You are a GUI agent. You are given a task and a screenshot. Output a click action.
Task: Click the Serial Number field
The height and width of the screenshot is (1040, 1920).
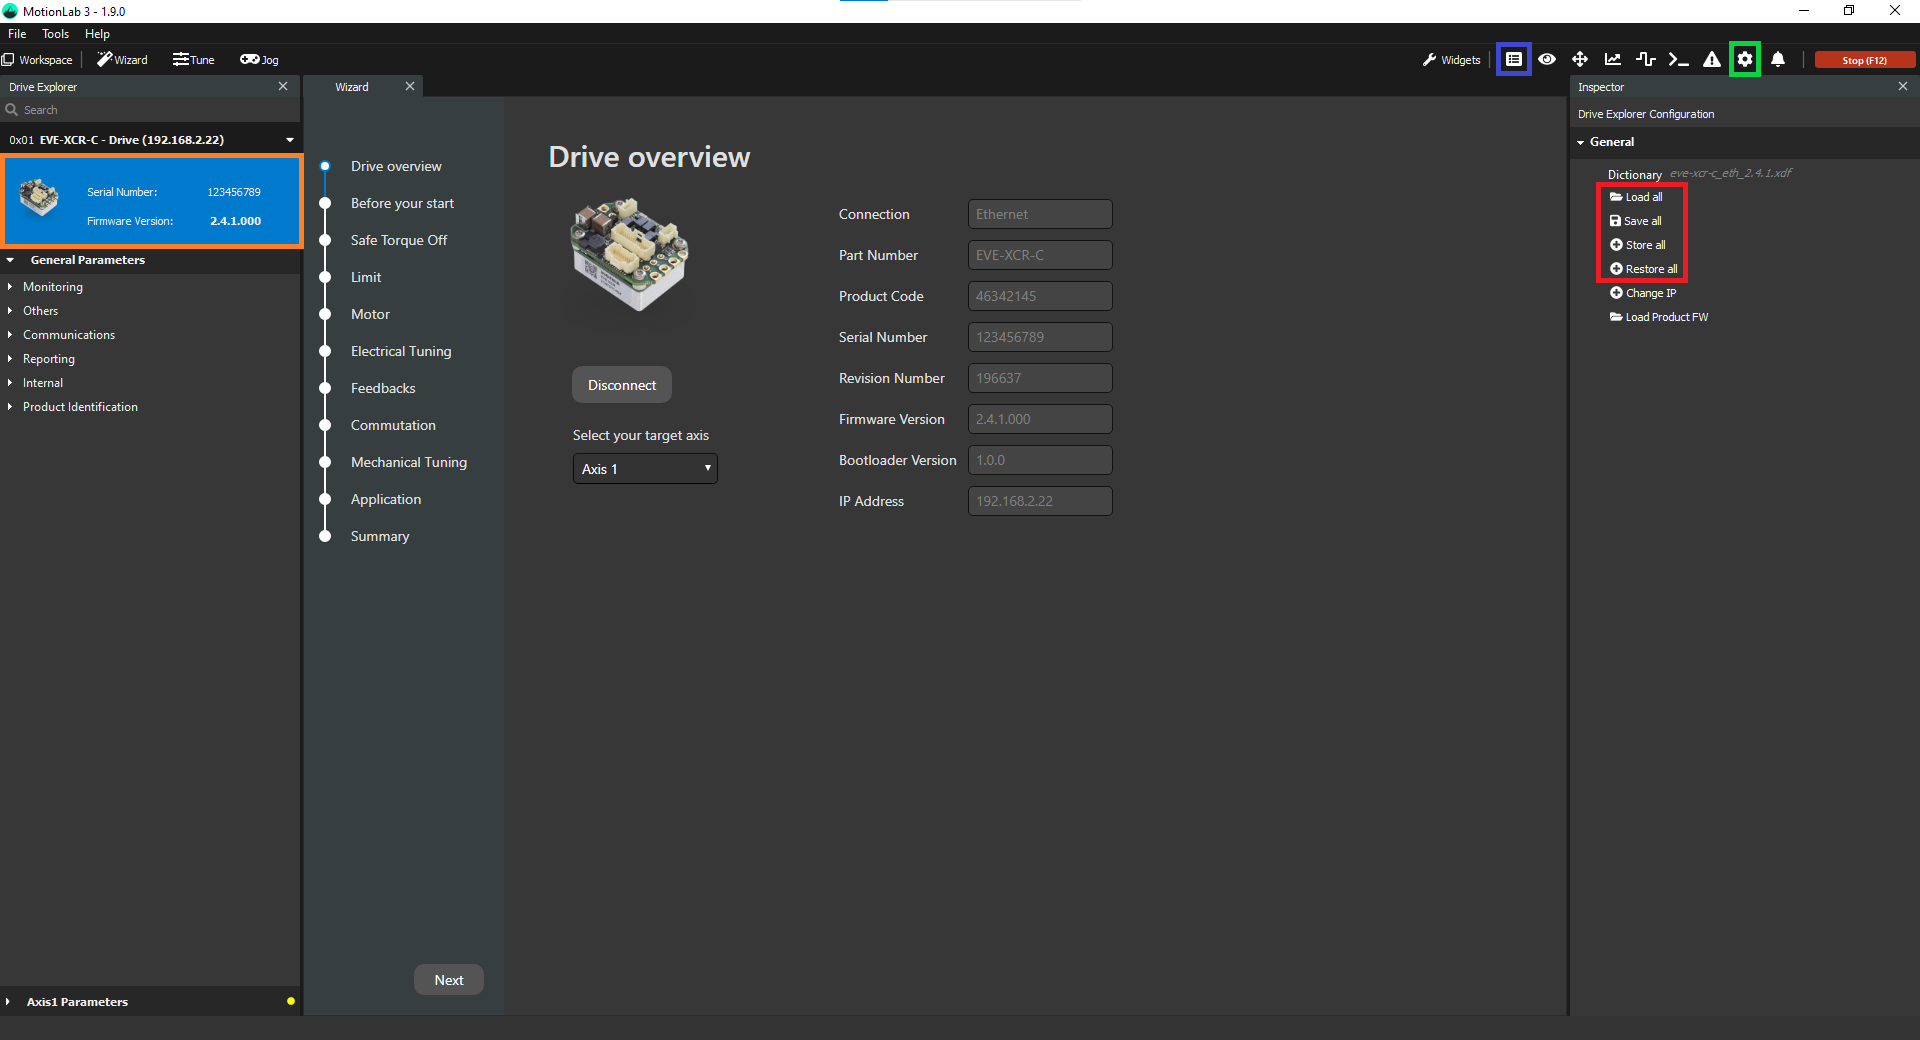(1040, 337)
